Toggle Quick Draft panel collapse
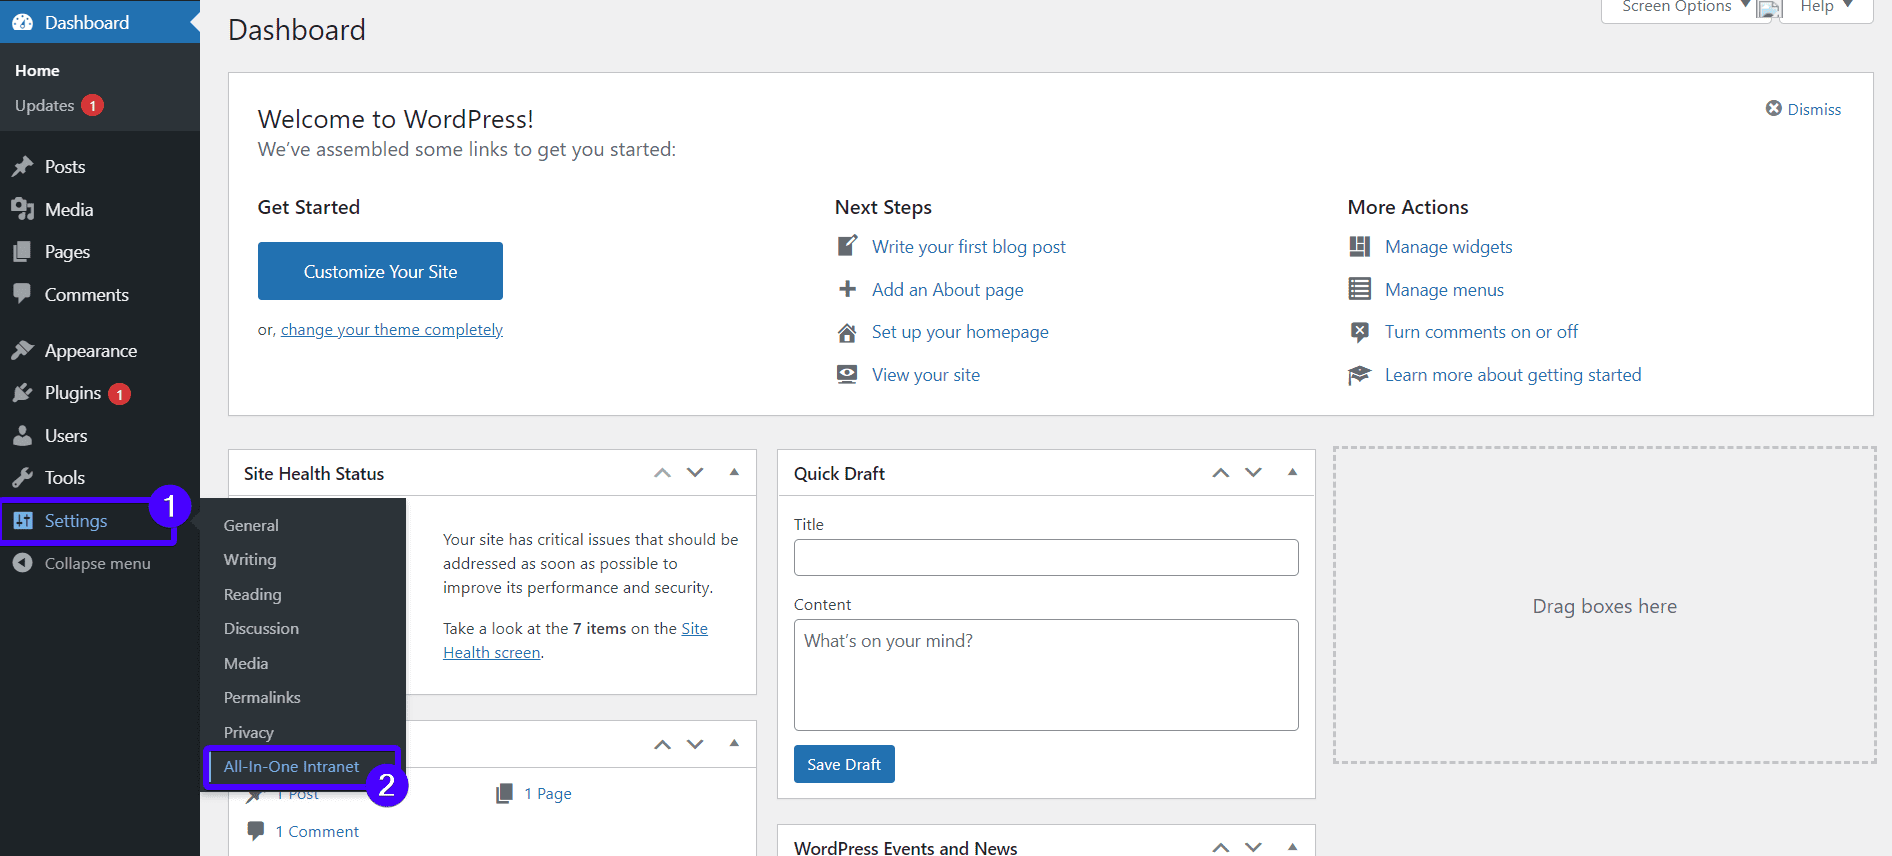This screenshot has height=856, width=1892. point(1292,472)
